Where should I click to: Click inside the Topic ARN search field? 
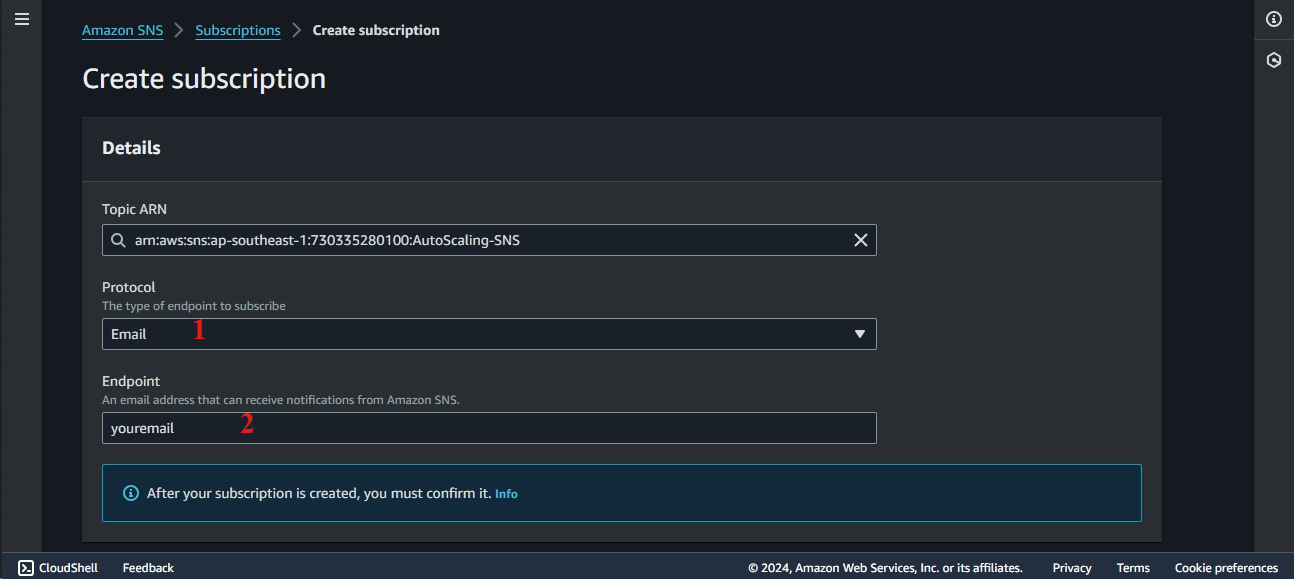[489, 240]
